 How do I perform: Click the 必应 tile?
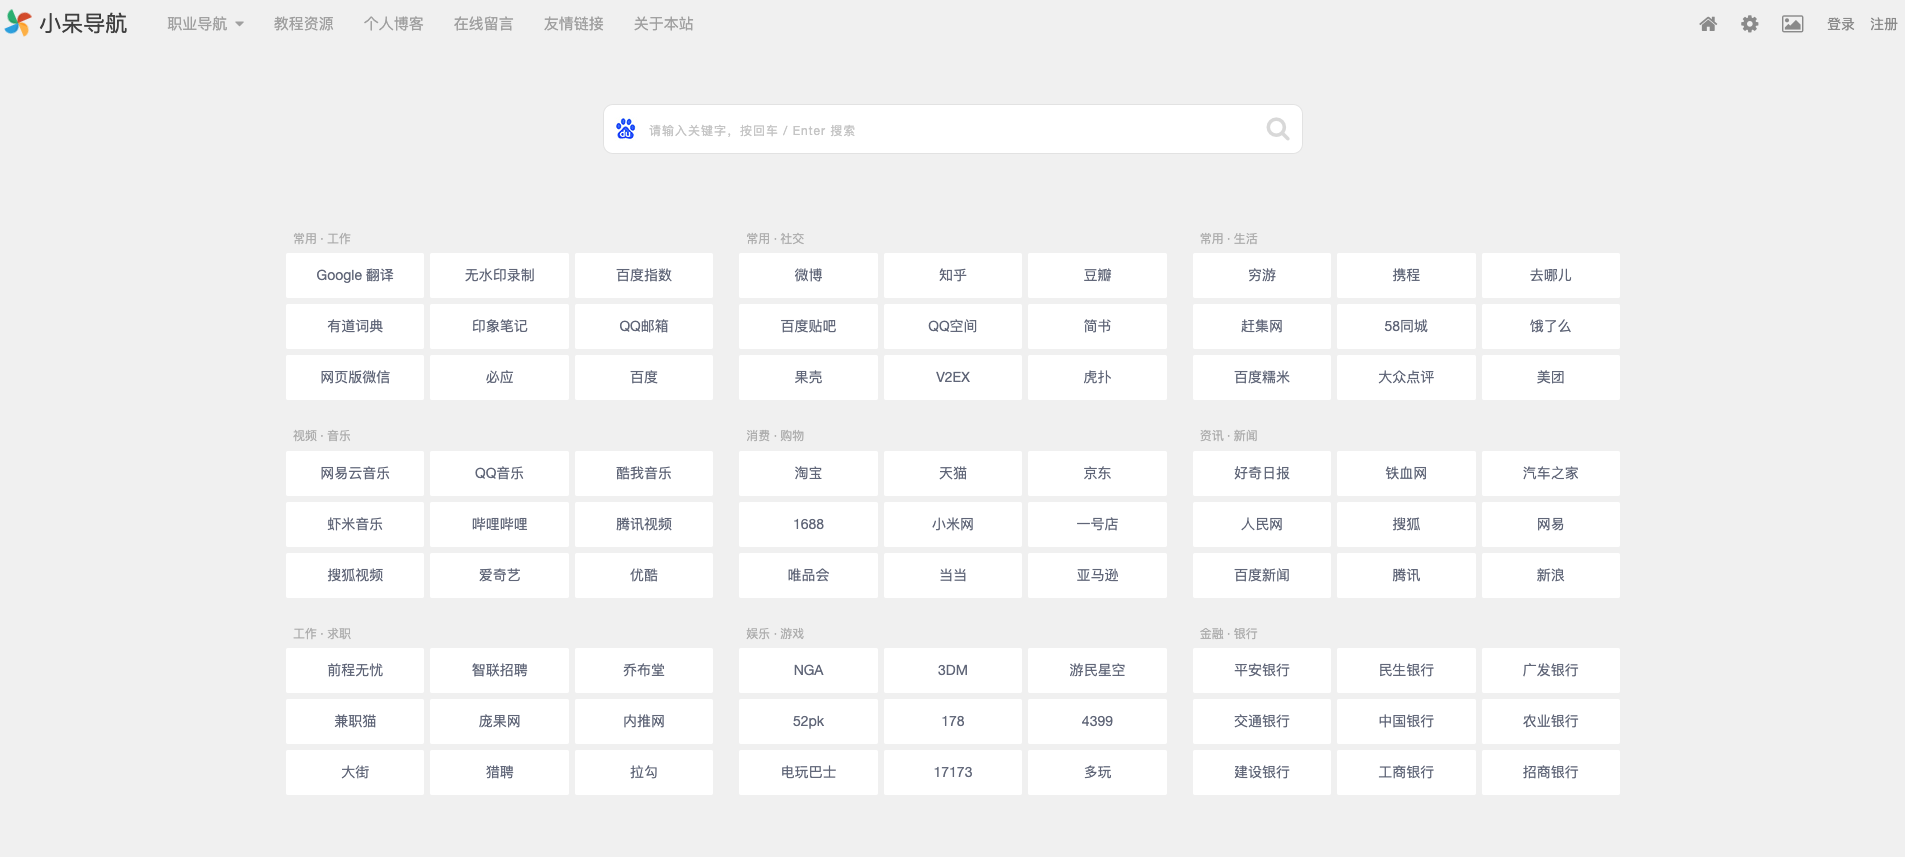(499, 377)
